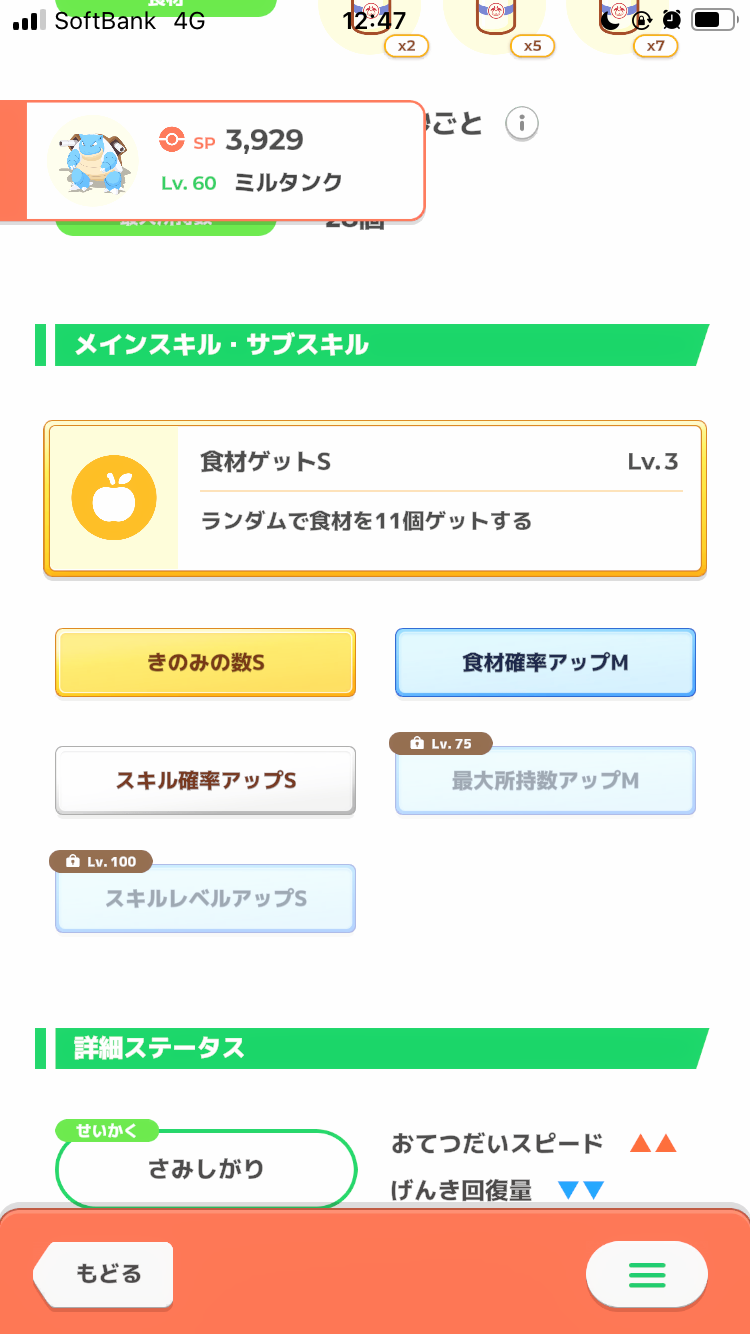
Task: Tap the orange up arrows for おてつだいスピード
Action: pos(653,1143)
